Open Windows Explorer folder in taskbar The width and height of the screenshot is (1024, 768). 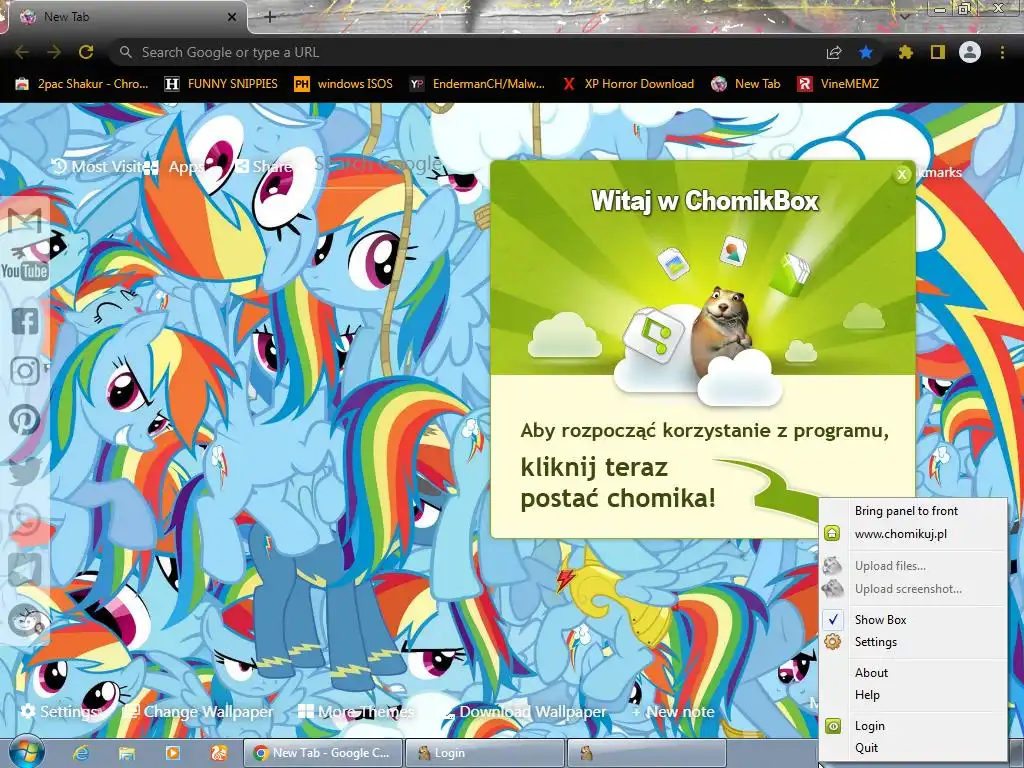pos(127,753)
